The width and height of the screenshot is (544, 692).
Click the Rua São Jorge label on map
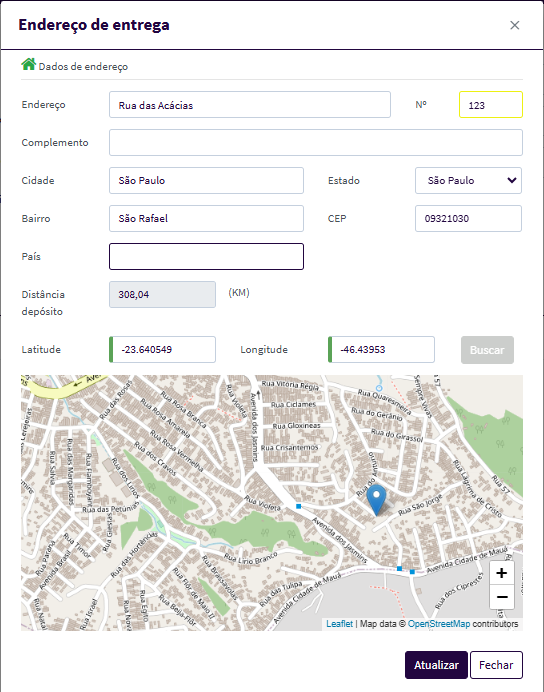(x=420, y=505)
